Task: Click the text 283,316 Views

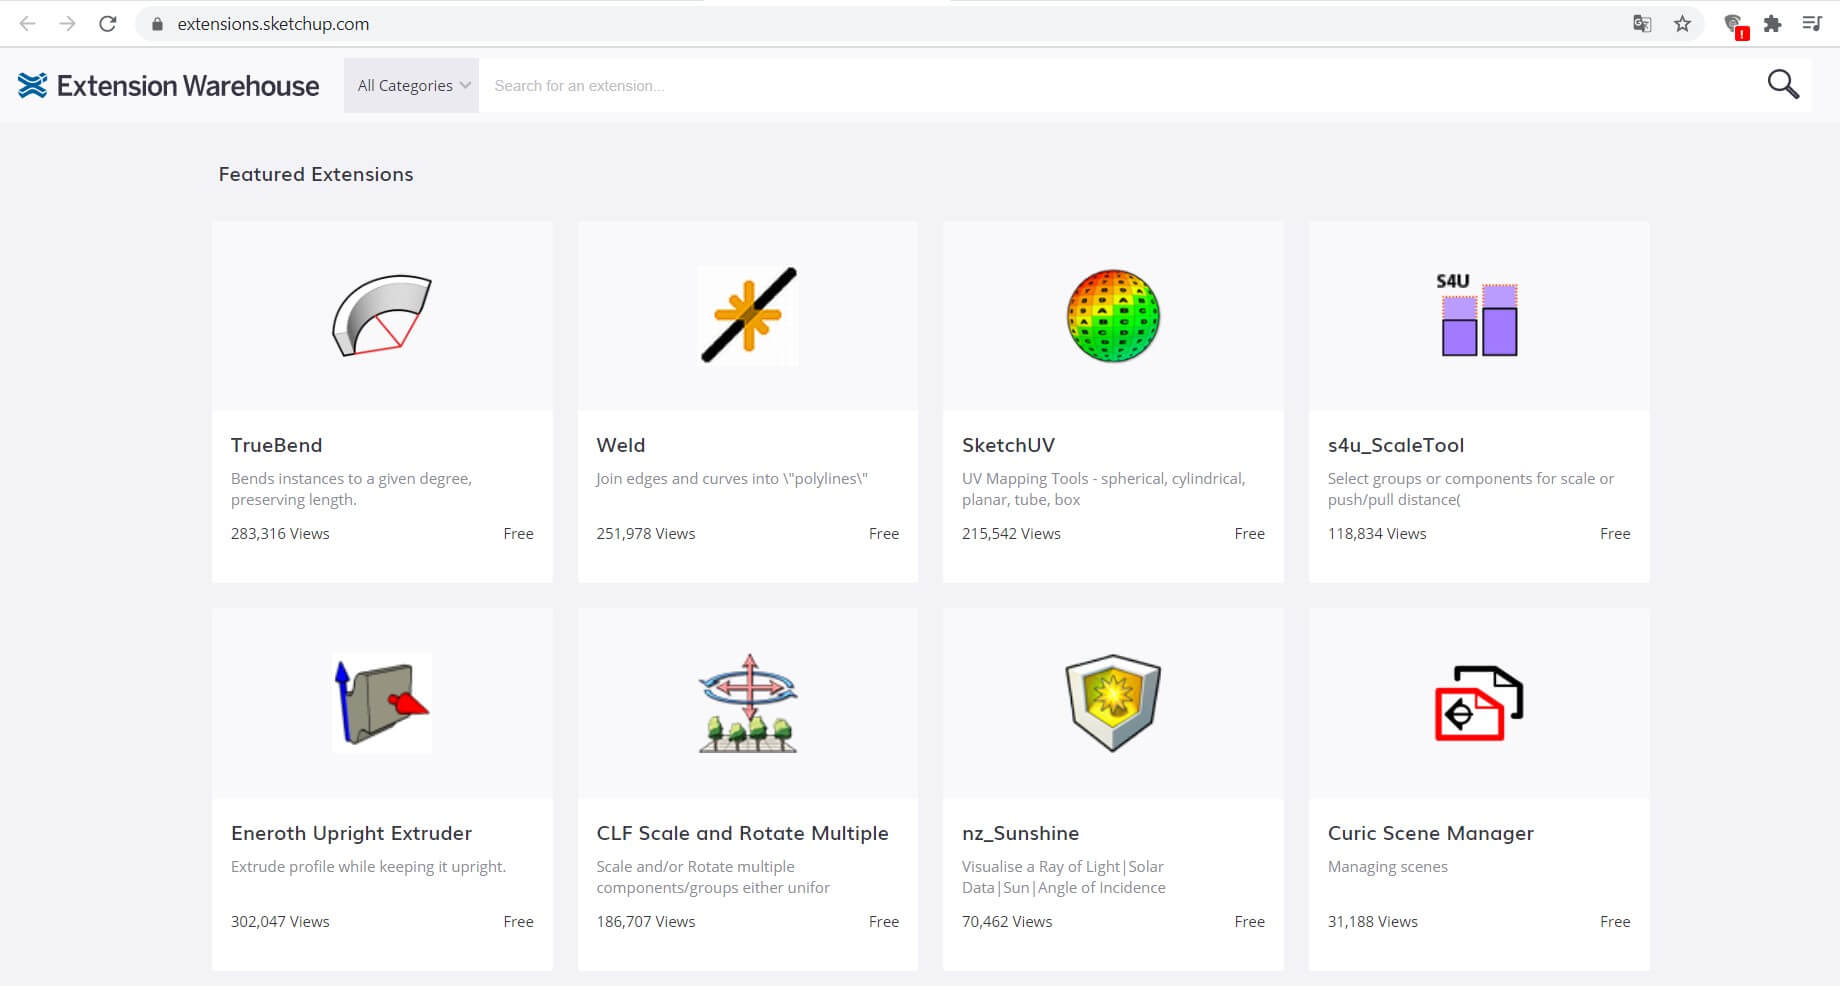Action: click(280, 534)
